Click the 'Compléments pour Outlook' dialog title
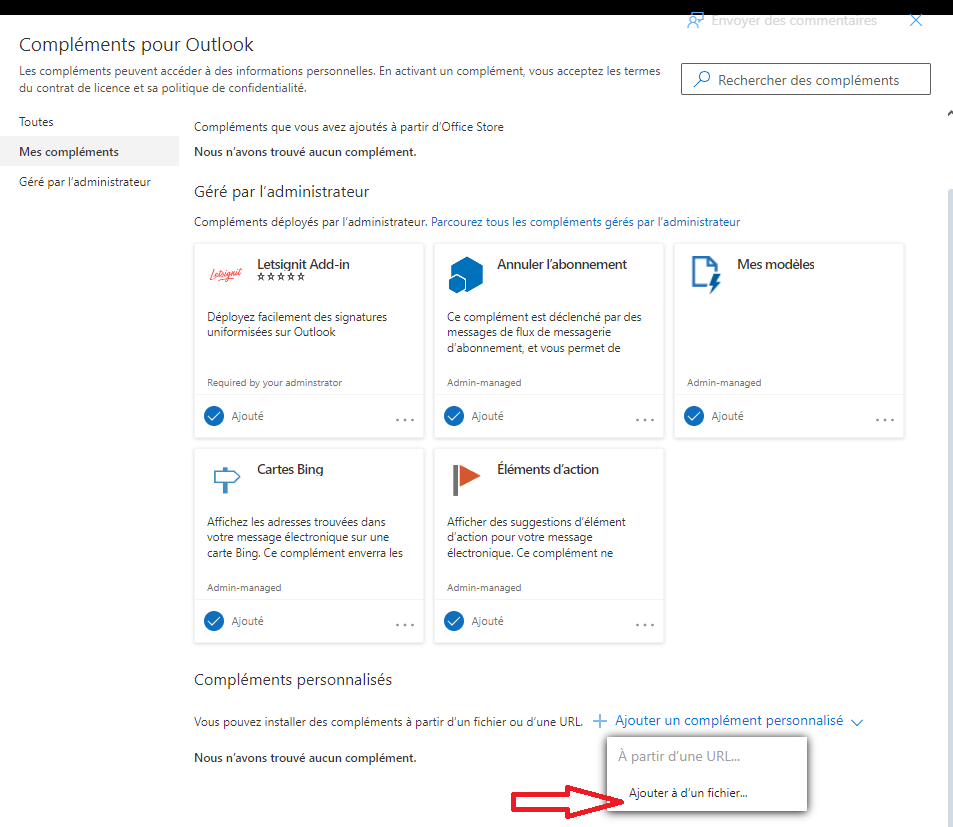The width and height of the screenshot is (953, 827). click(136, 45)
